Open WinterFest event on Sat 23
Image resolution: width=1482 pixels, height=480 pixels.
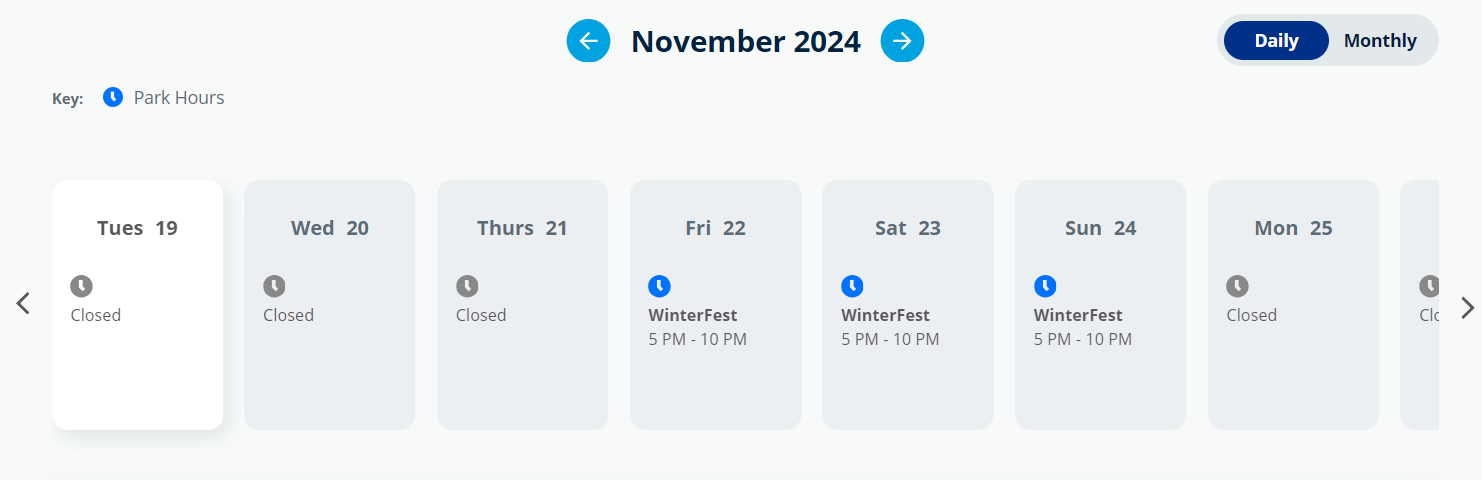pyautogui.click(x=886, y=315)
